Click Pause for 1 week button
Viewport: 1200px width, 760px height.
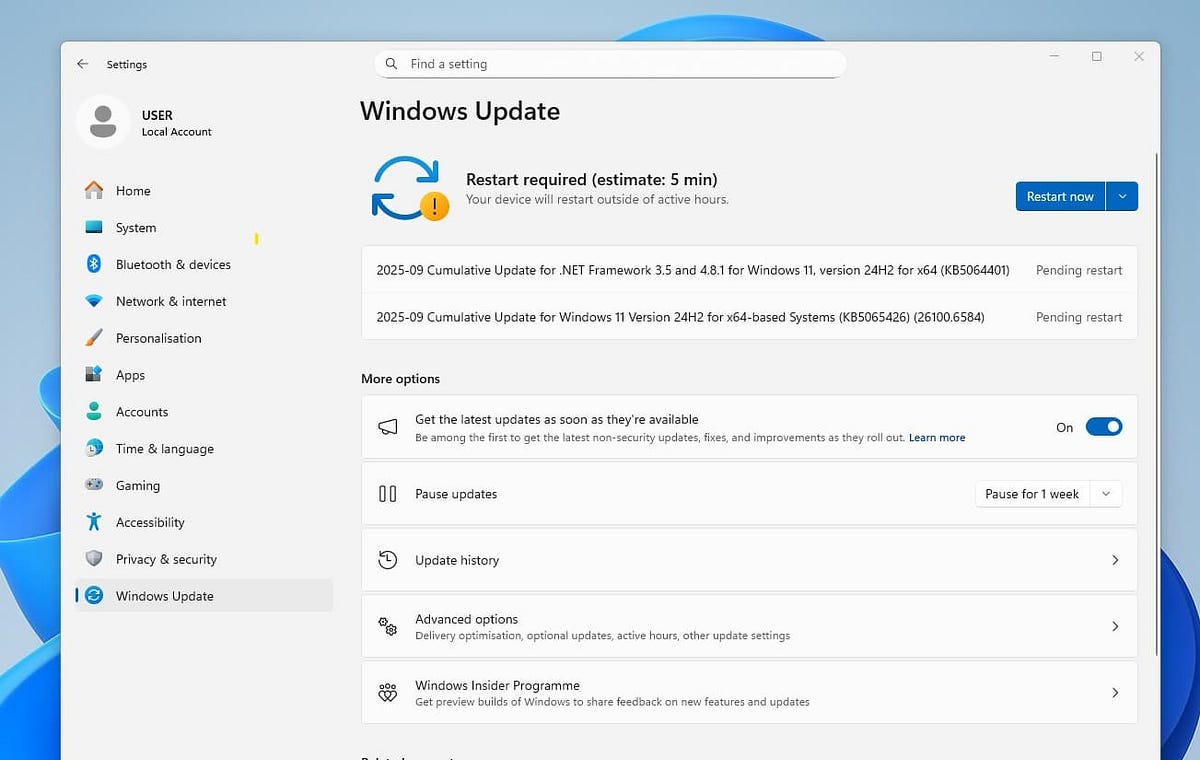[1032, 494]
